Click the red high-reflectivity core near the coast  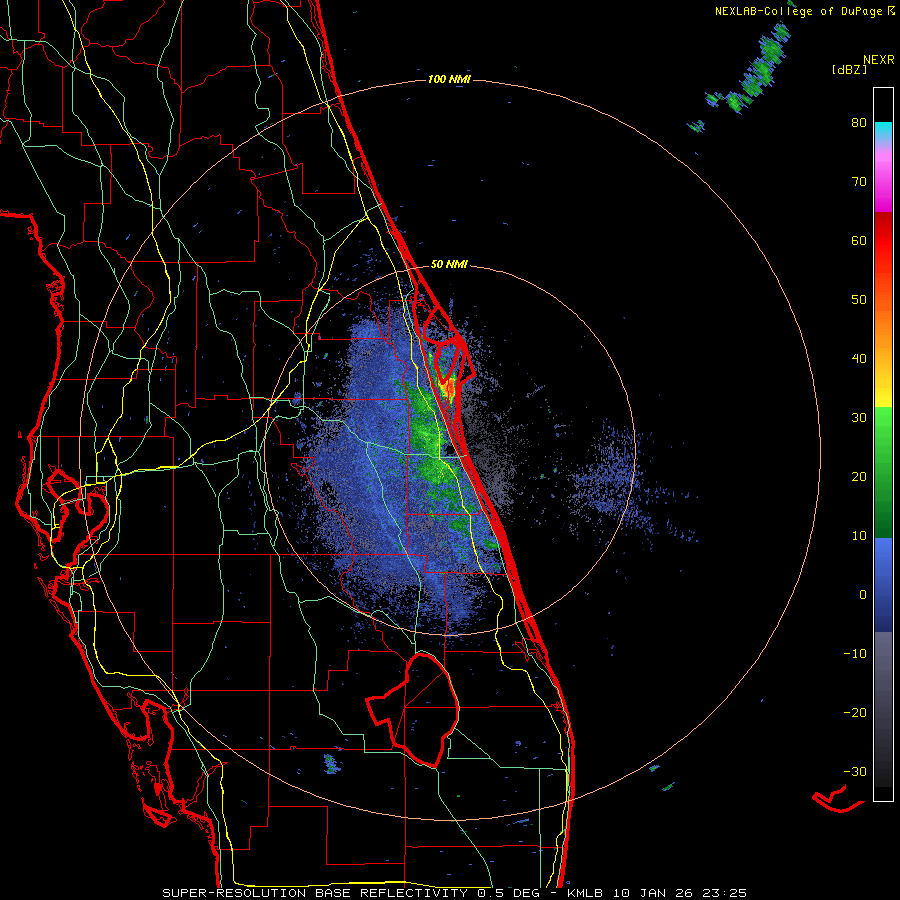(448, 389)
